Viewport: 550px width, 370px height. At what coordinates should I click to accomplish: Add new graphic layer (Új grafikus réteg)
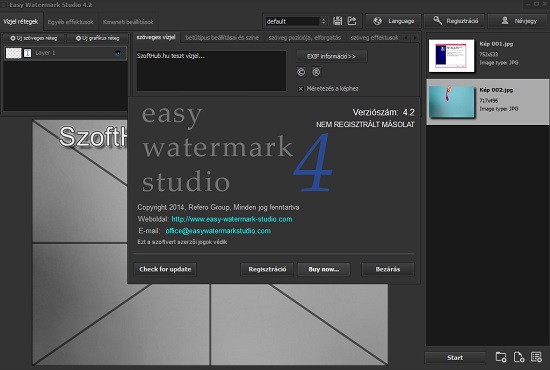(x=98, y=38)
